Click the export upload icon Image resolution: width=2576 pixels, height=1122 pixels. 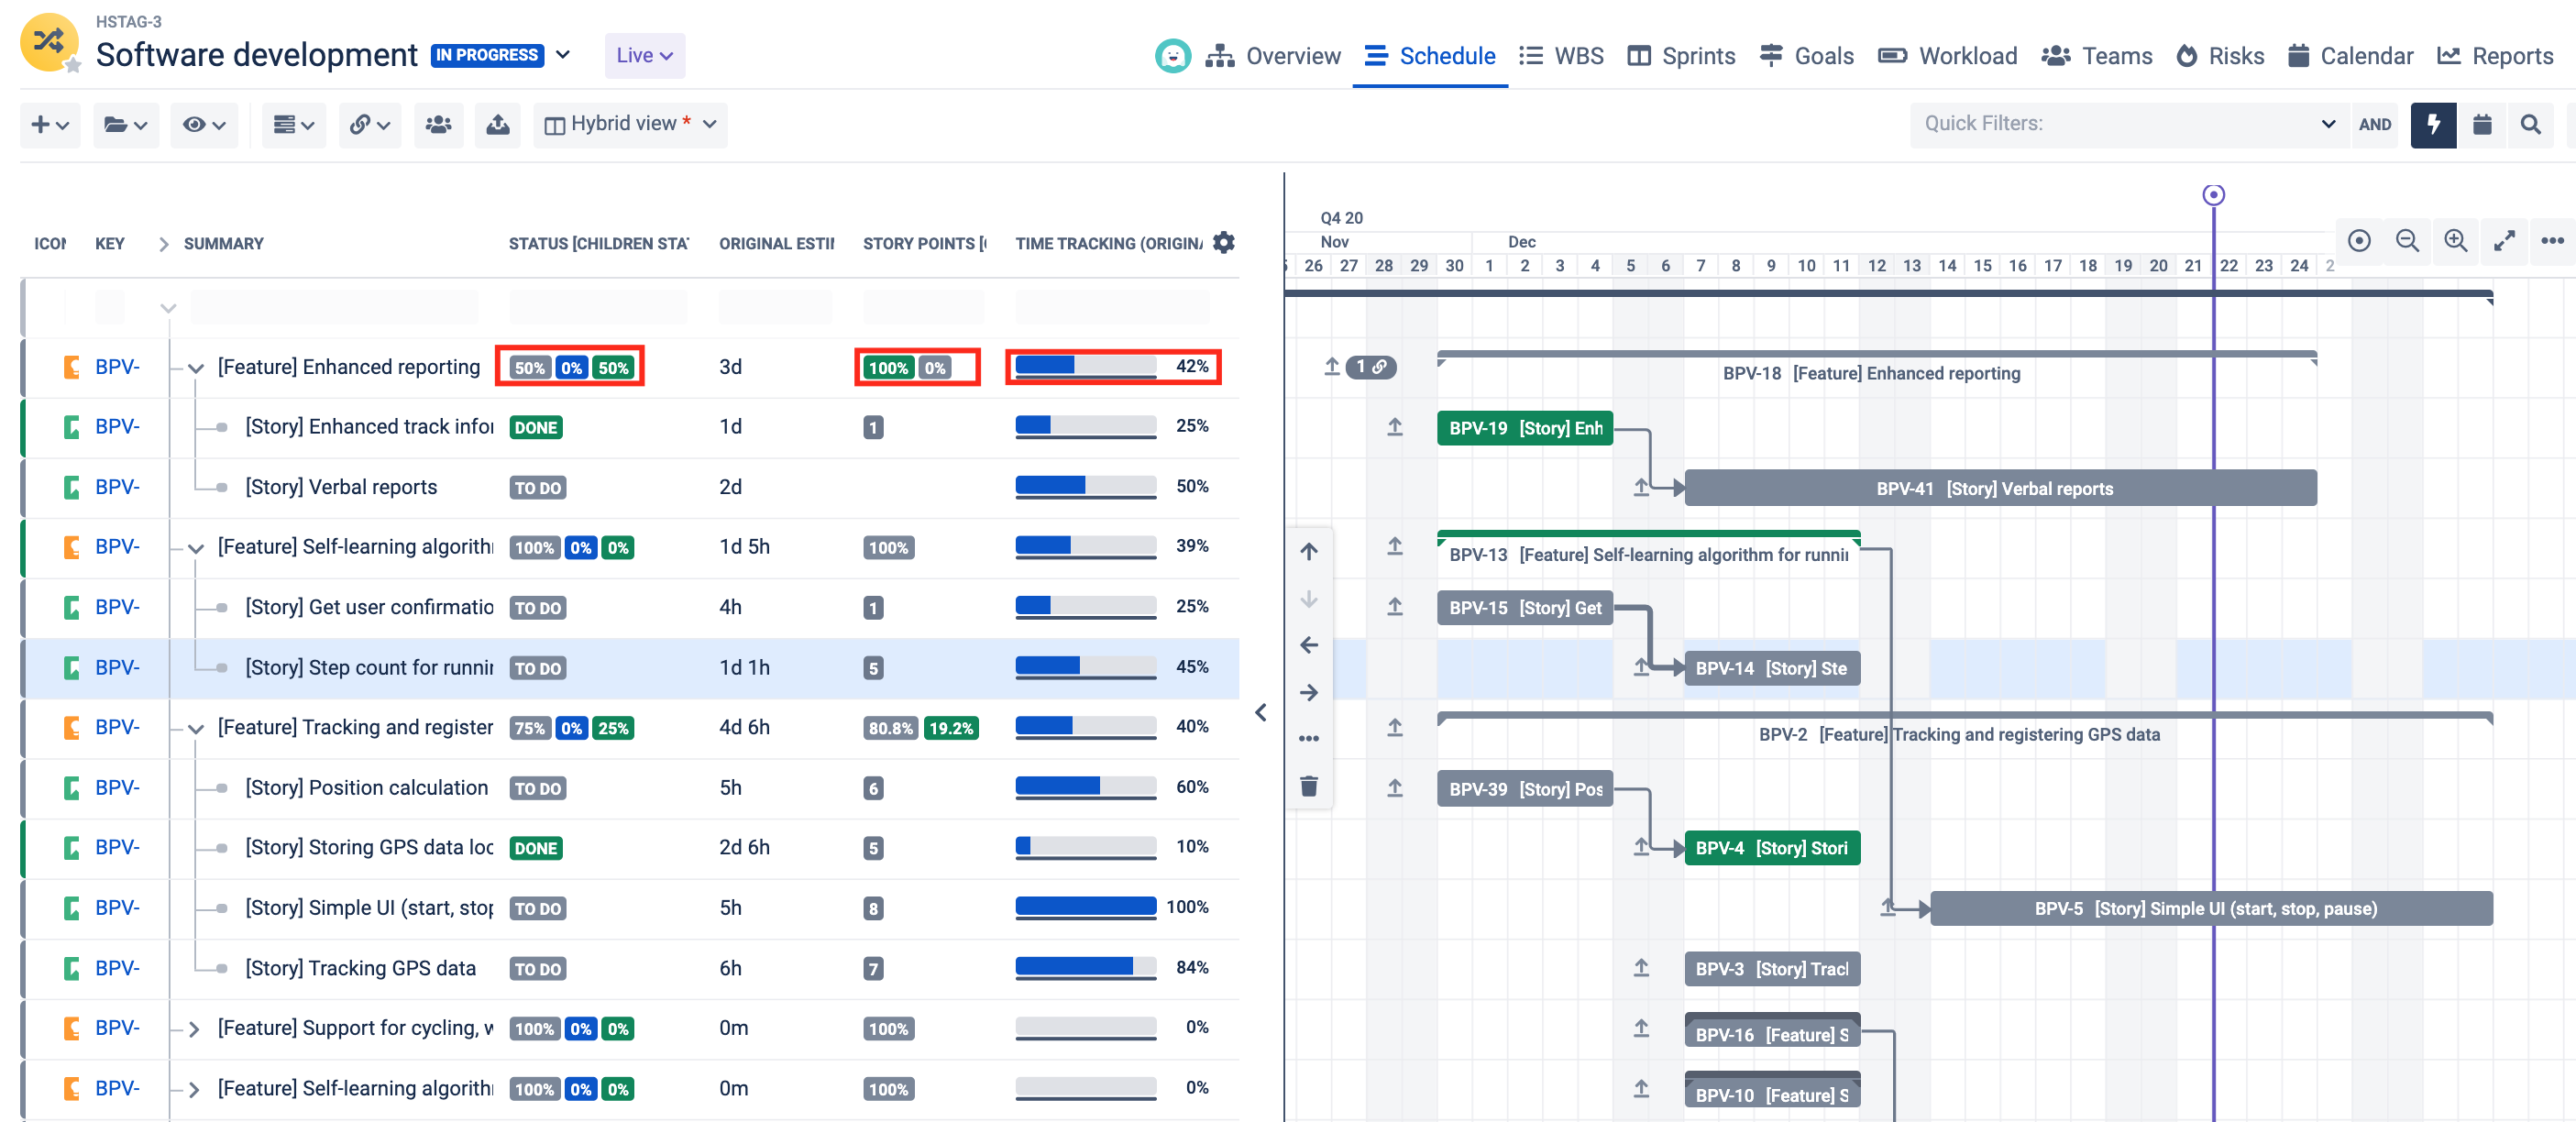tap(498, 124)
